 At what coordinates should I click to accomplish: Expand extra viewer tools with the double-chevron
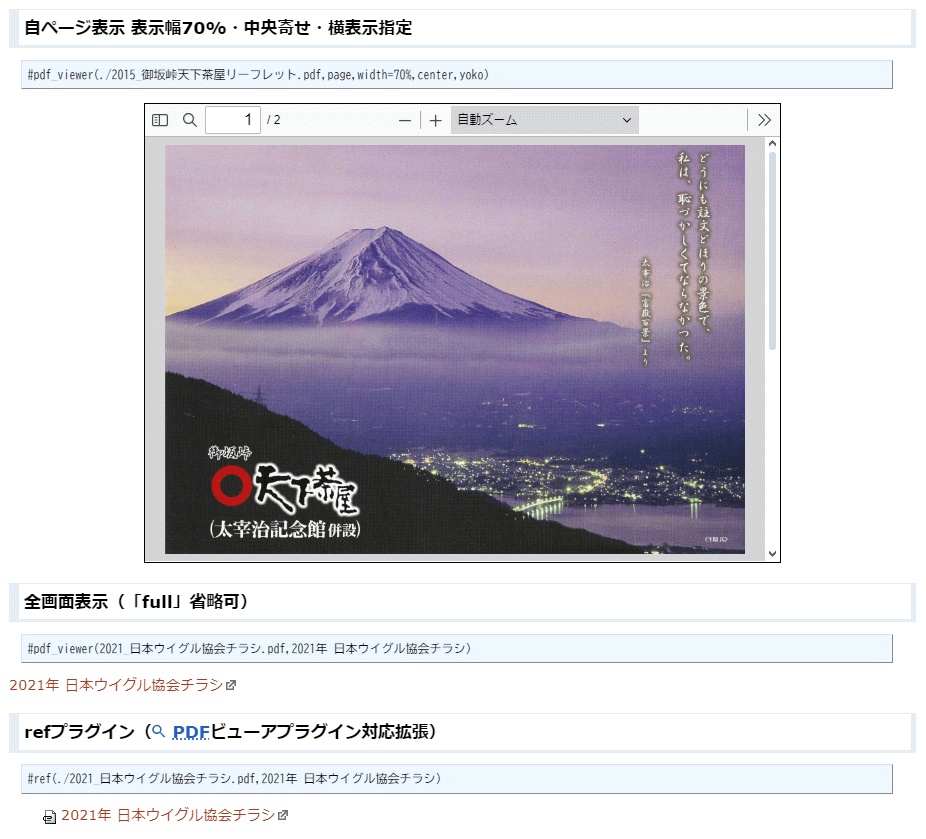764,119
